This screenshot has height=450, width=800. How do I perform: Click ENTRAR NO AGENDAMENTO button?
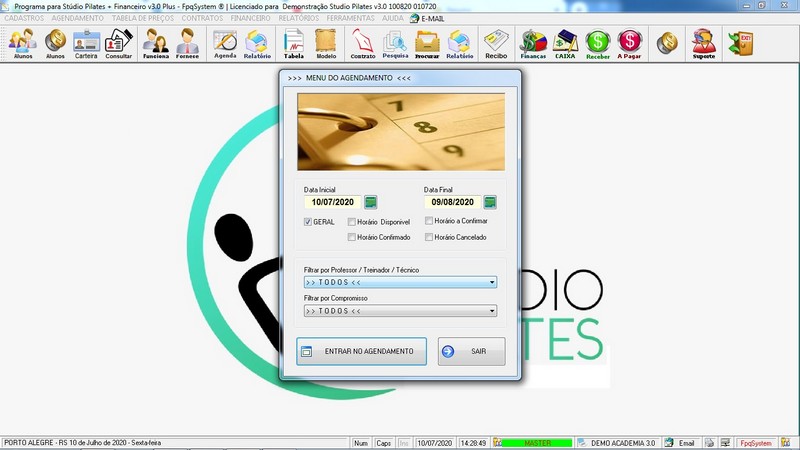pos(361,351)
